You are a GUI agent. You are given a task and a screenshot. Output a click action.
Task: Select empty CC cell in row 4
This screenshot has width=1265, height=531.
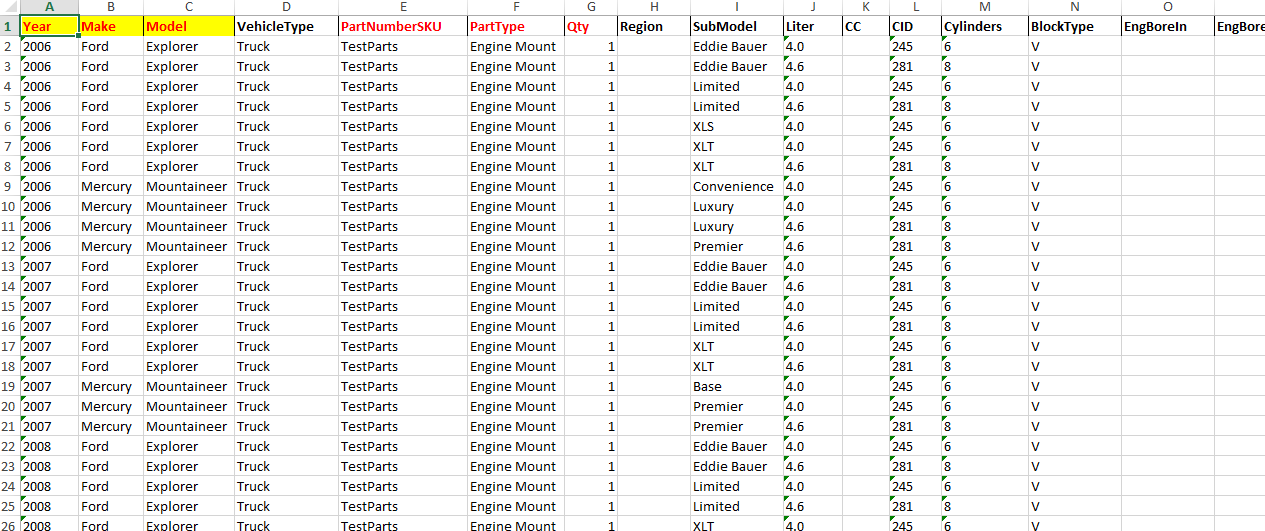866,86
